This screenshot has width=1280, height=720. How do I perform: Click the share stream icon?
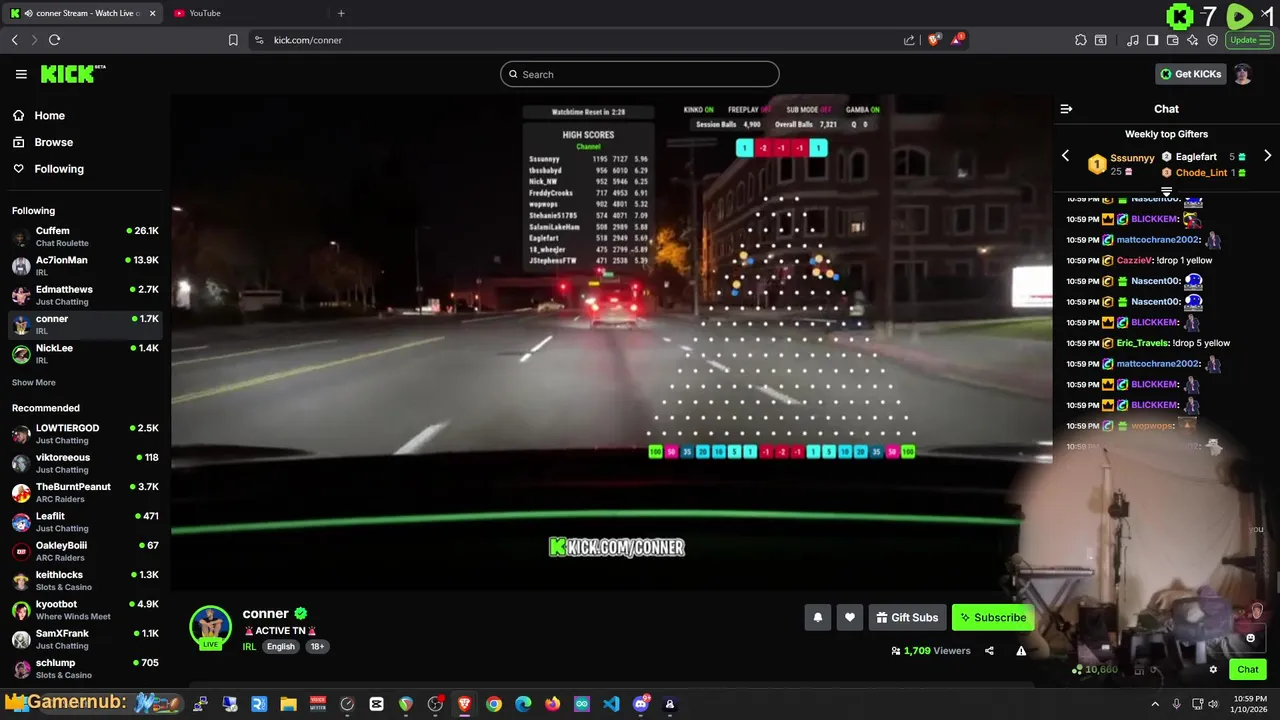coord(989,651)
